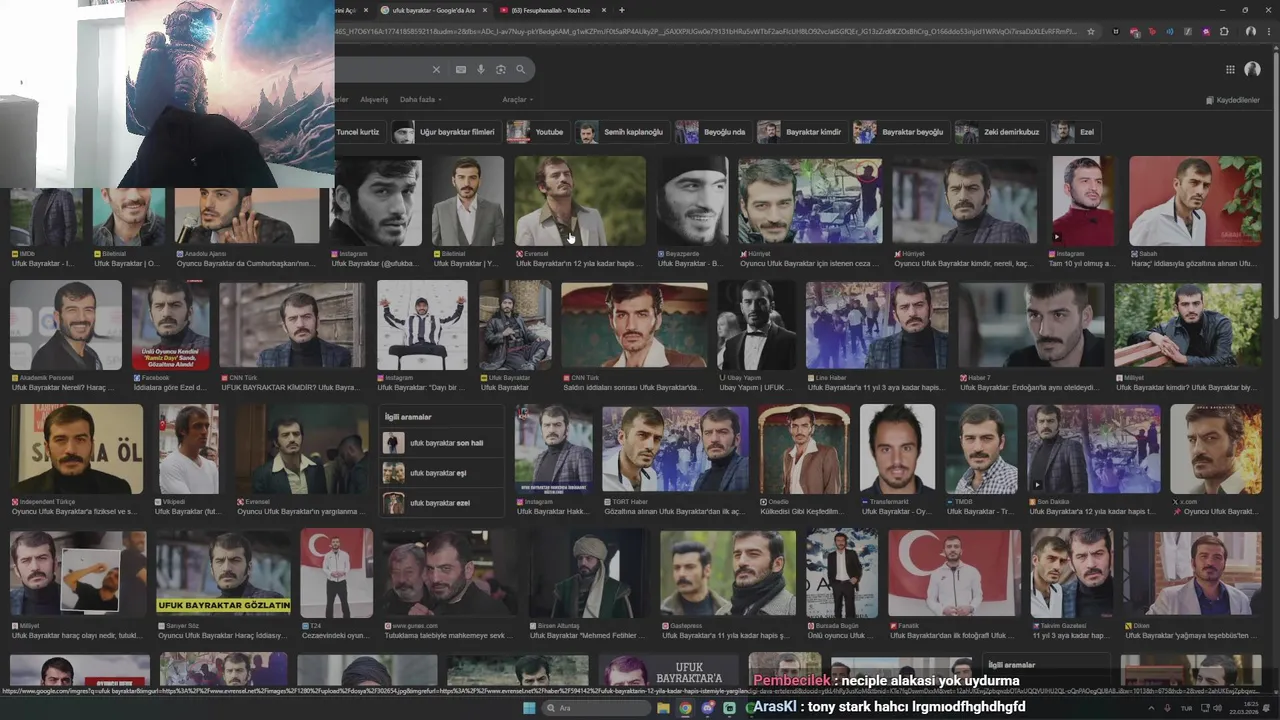Expand the Araçlar tools dropdown

click(518, 100)
